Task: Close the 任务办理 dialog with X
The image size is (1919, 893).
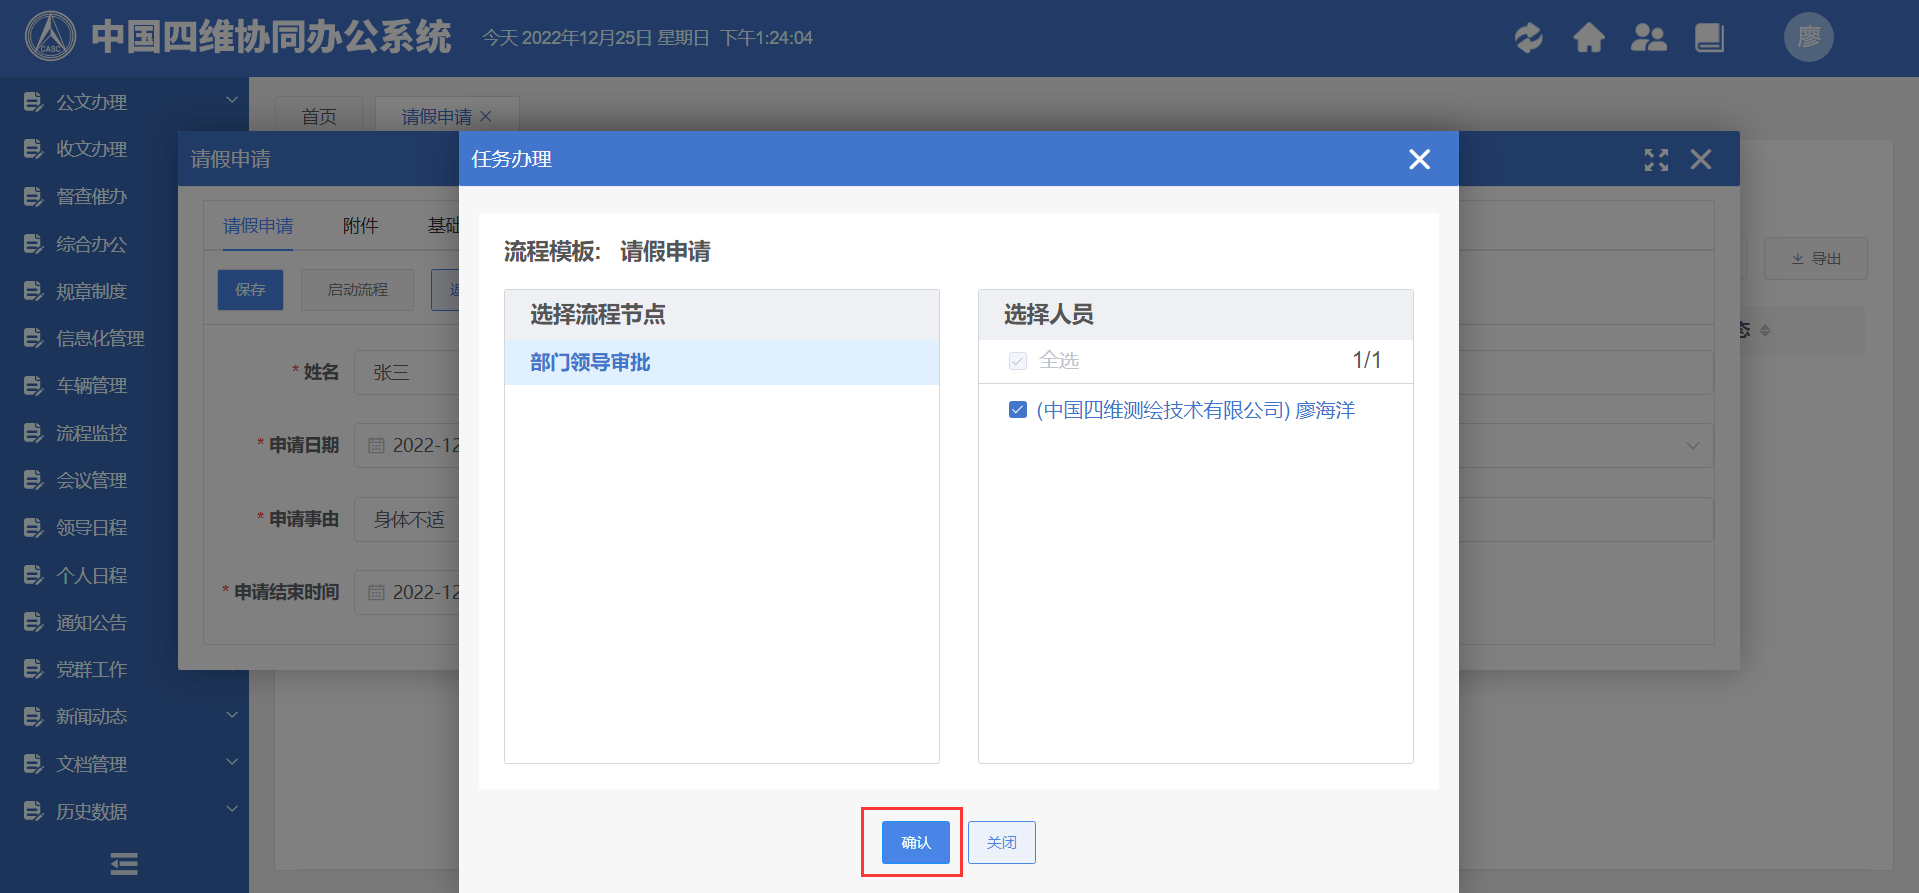Action: (1419, 159)
